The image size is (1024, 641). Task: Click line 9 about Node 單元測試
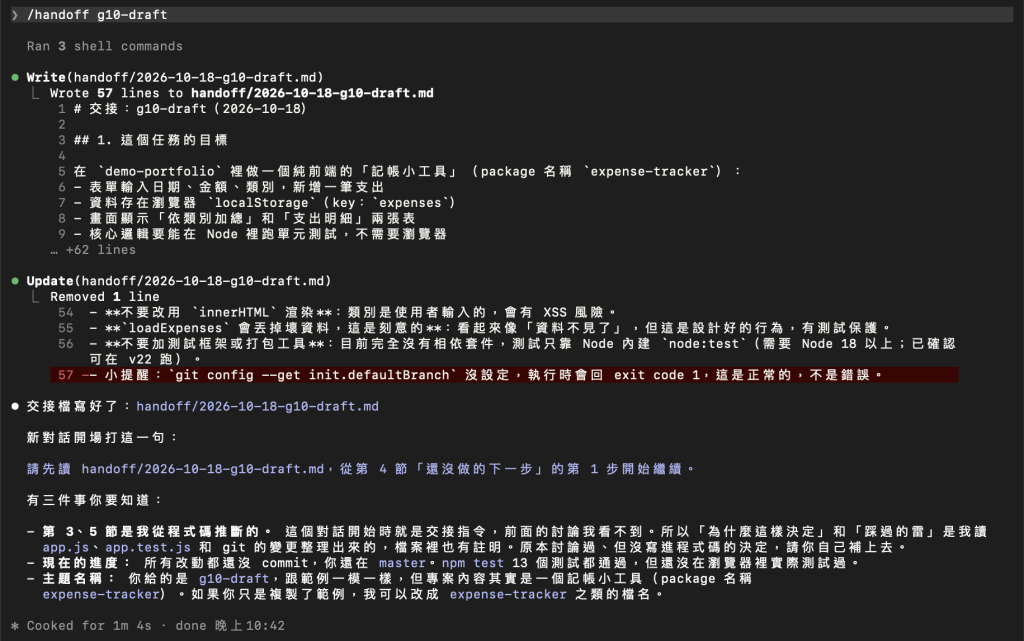pos(260,234)
